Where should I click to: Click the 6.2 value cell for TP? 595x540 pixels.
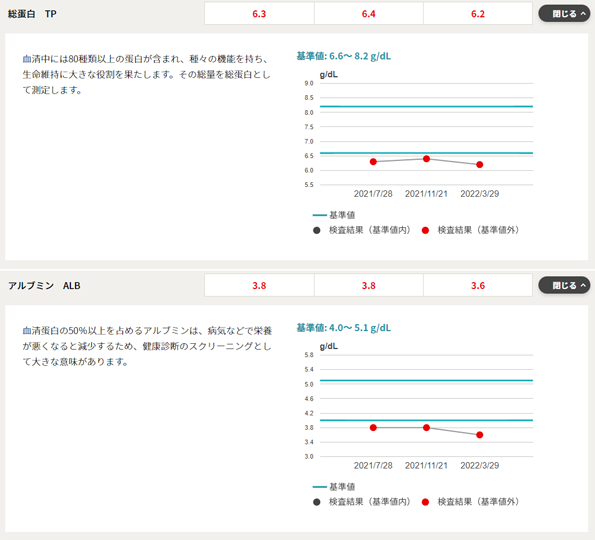[478, 14]
